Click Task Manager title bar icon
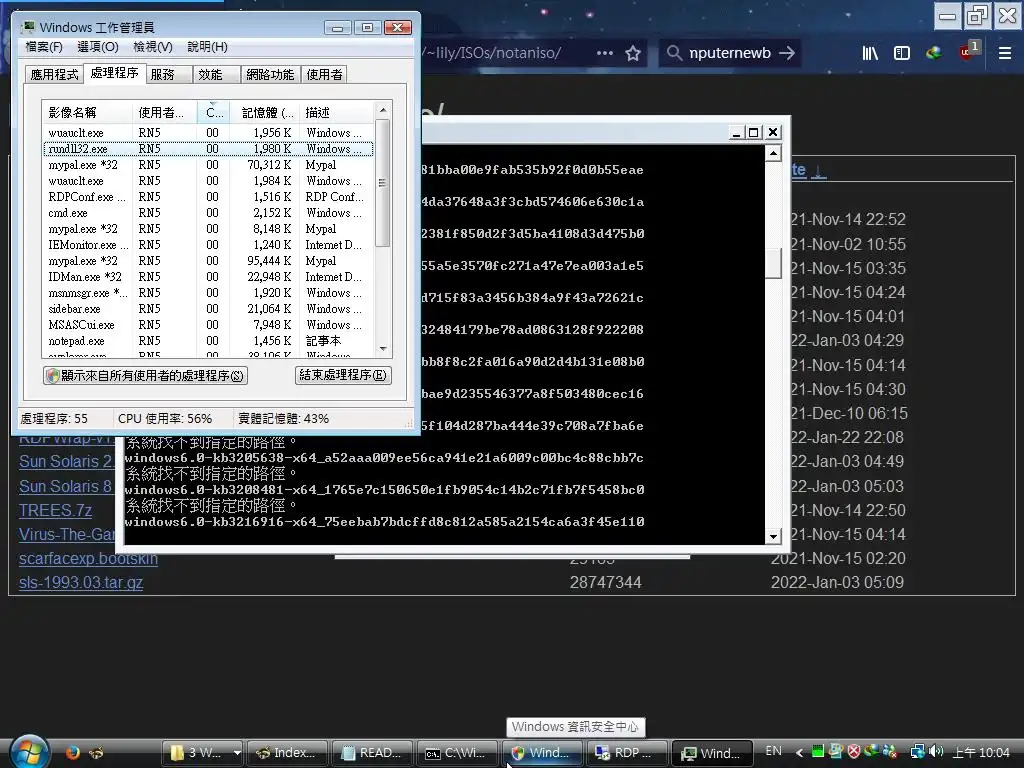The image size is (1024, 768). pos(27,27)
